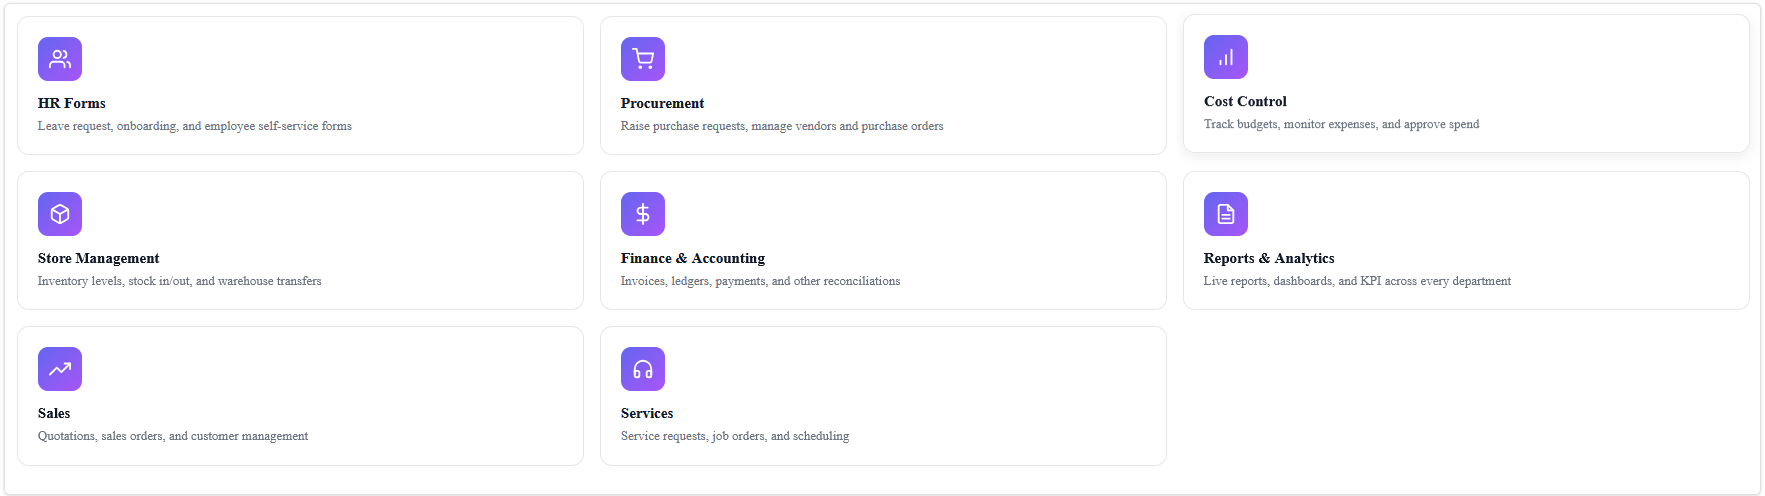
Task: Click the HR Forms people icon
Action: point(60,59)
